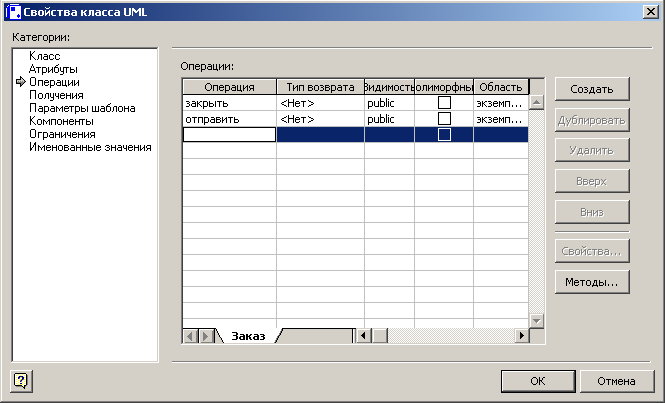Screen dimensions: 665x403
Task: Select the Получения category
Action: coord(56,95)
